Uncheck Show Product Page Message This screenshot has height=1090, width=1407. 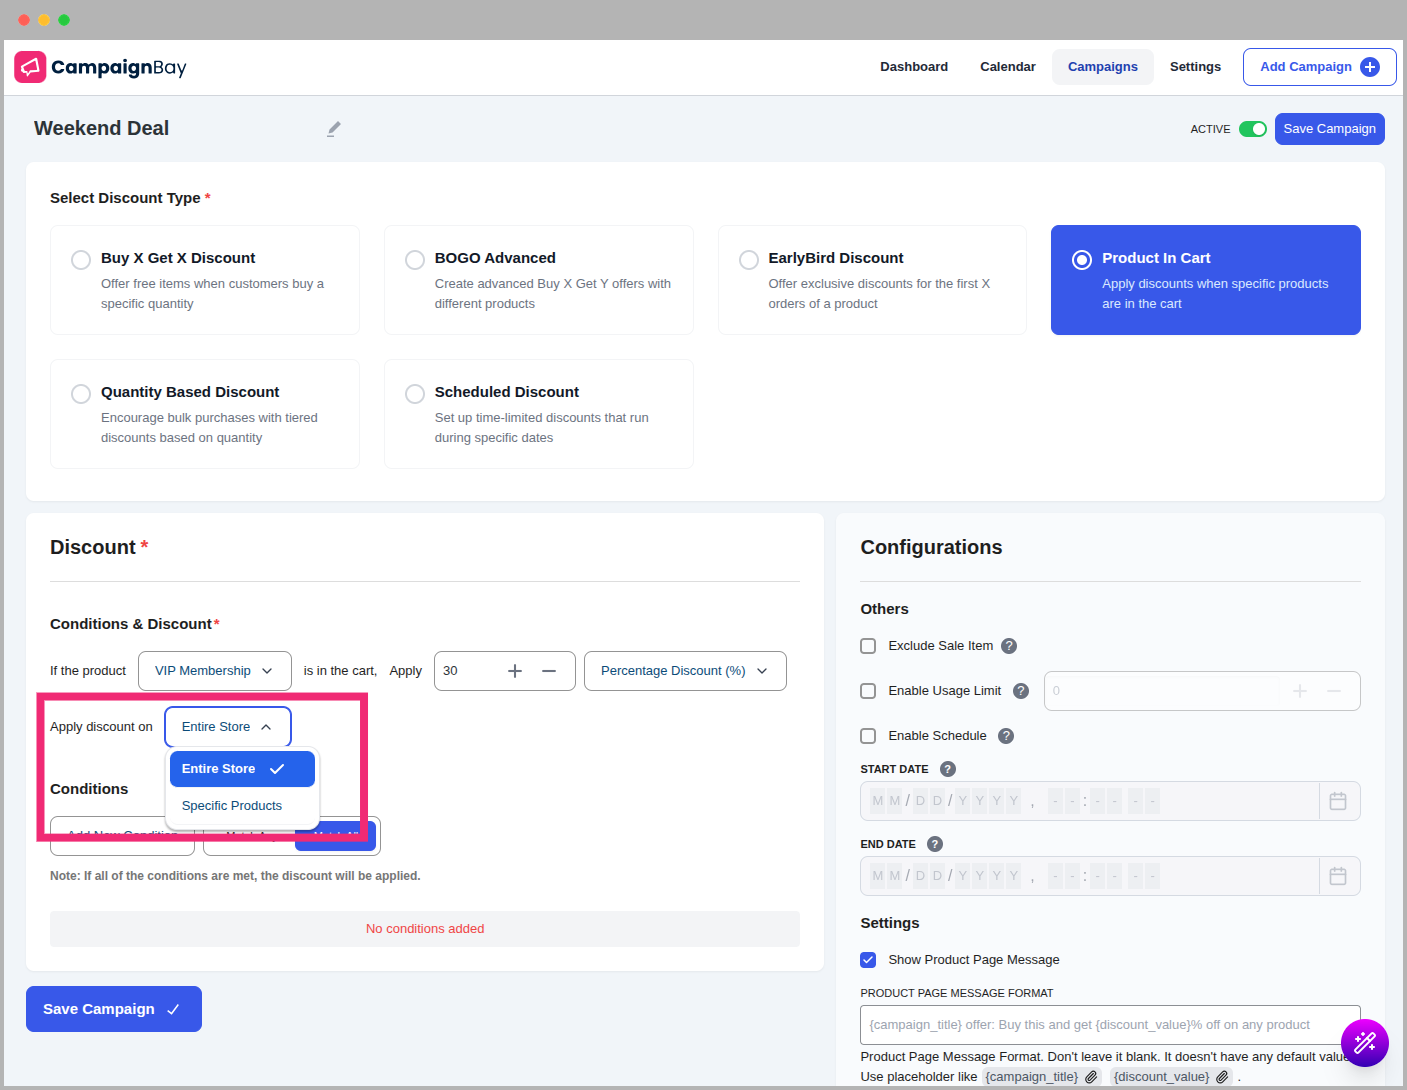(868, 960)
